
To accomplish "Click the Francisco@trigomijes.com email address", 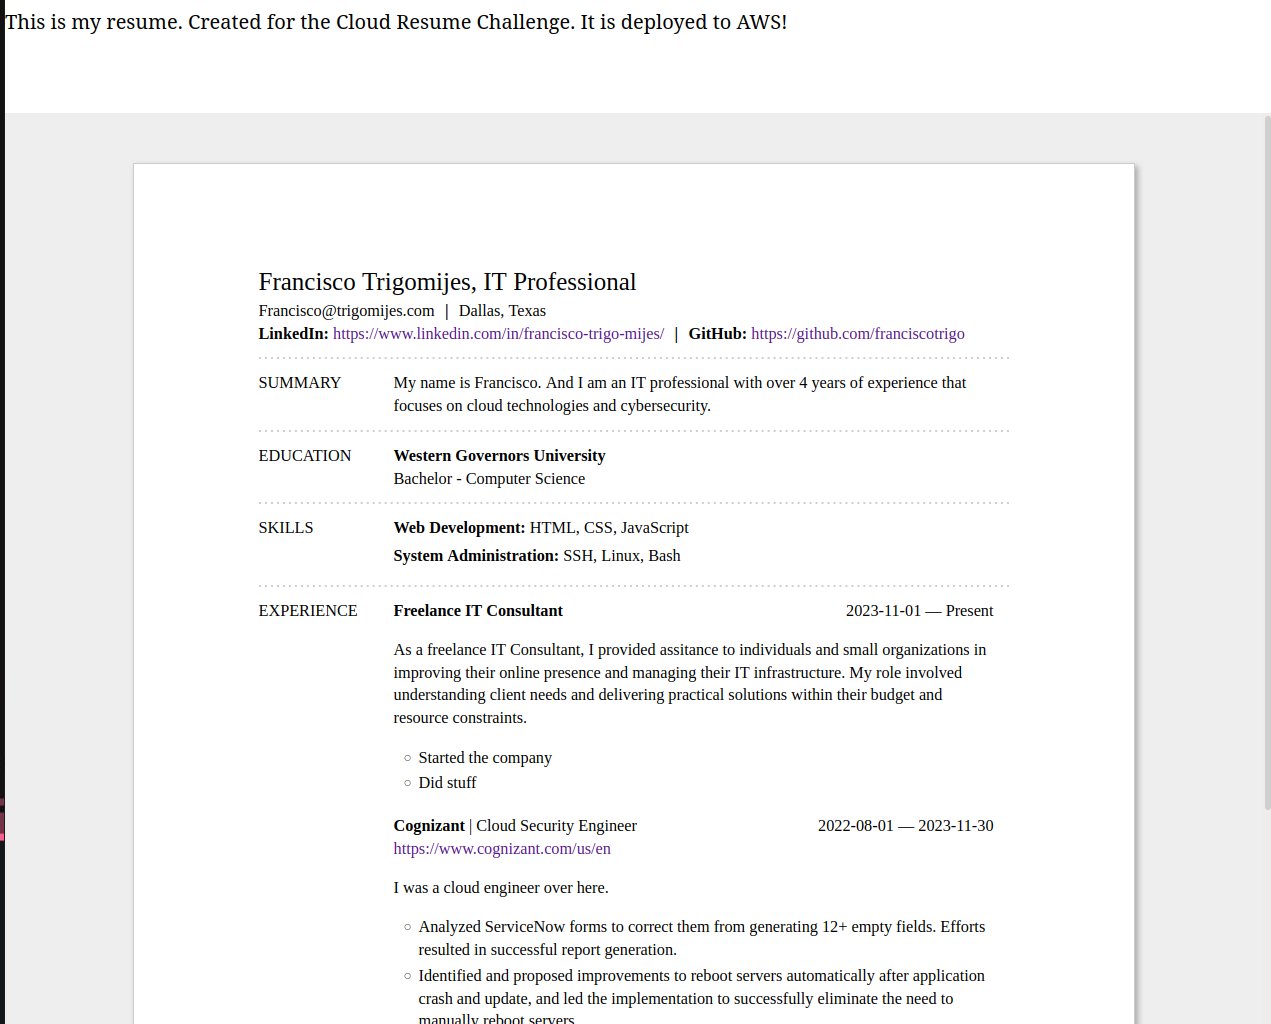I will [346, 311].
